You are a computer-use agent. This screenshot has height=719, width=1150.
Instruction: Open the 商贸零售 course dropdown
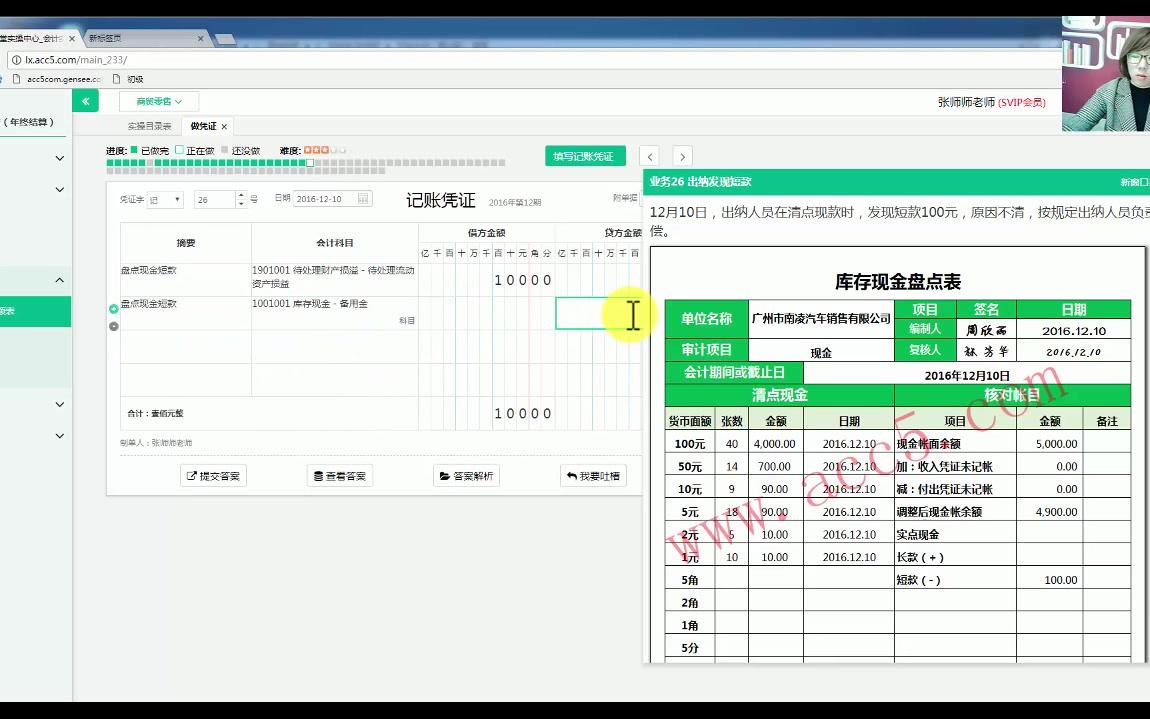point(157,101)
